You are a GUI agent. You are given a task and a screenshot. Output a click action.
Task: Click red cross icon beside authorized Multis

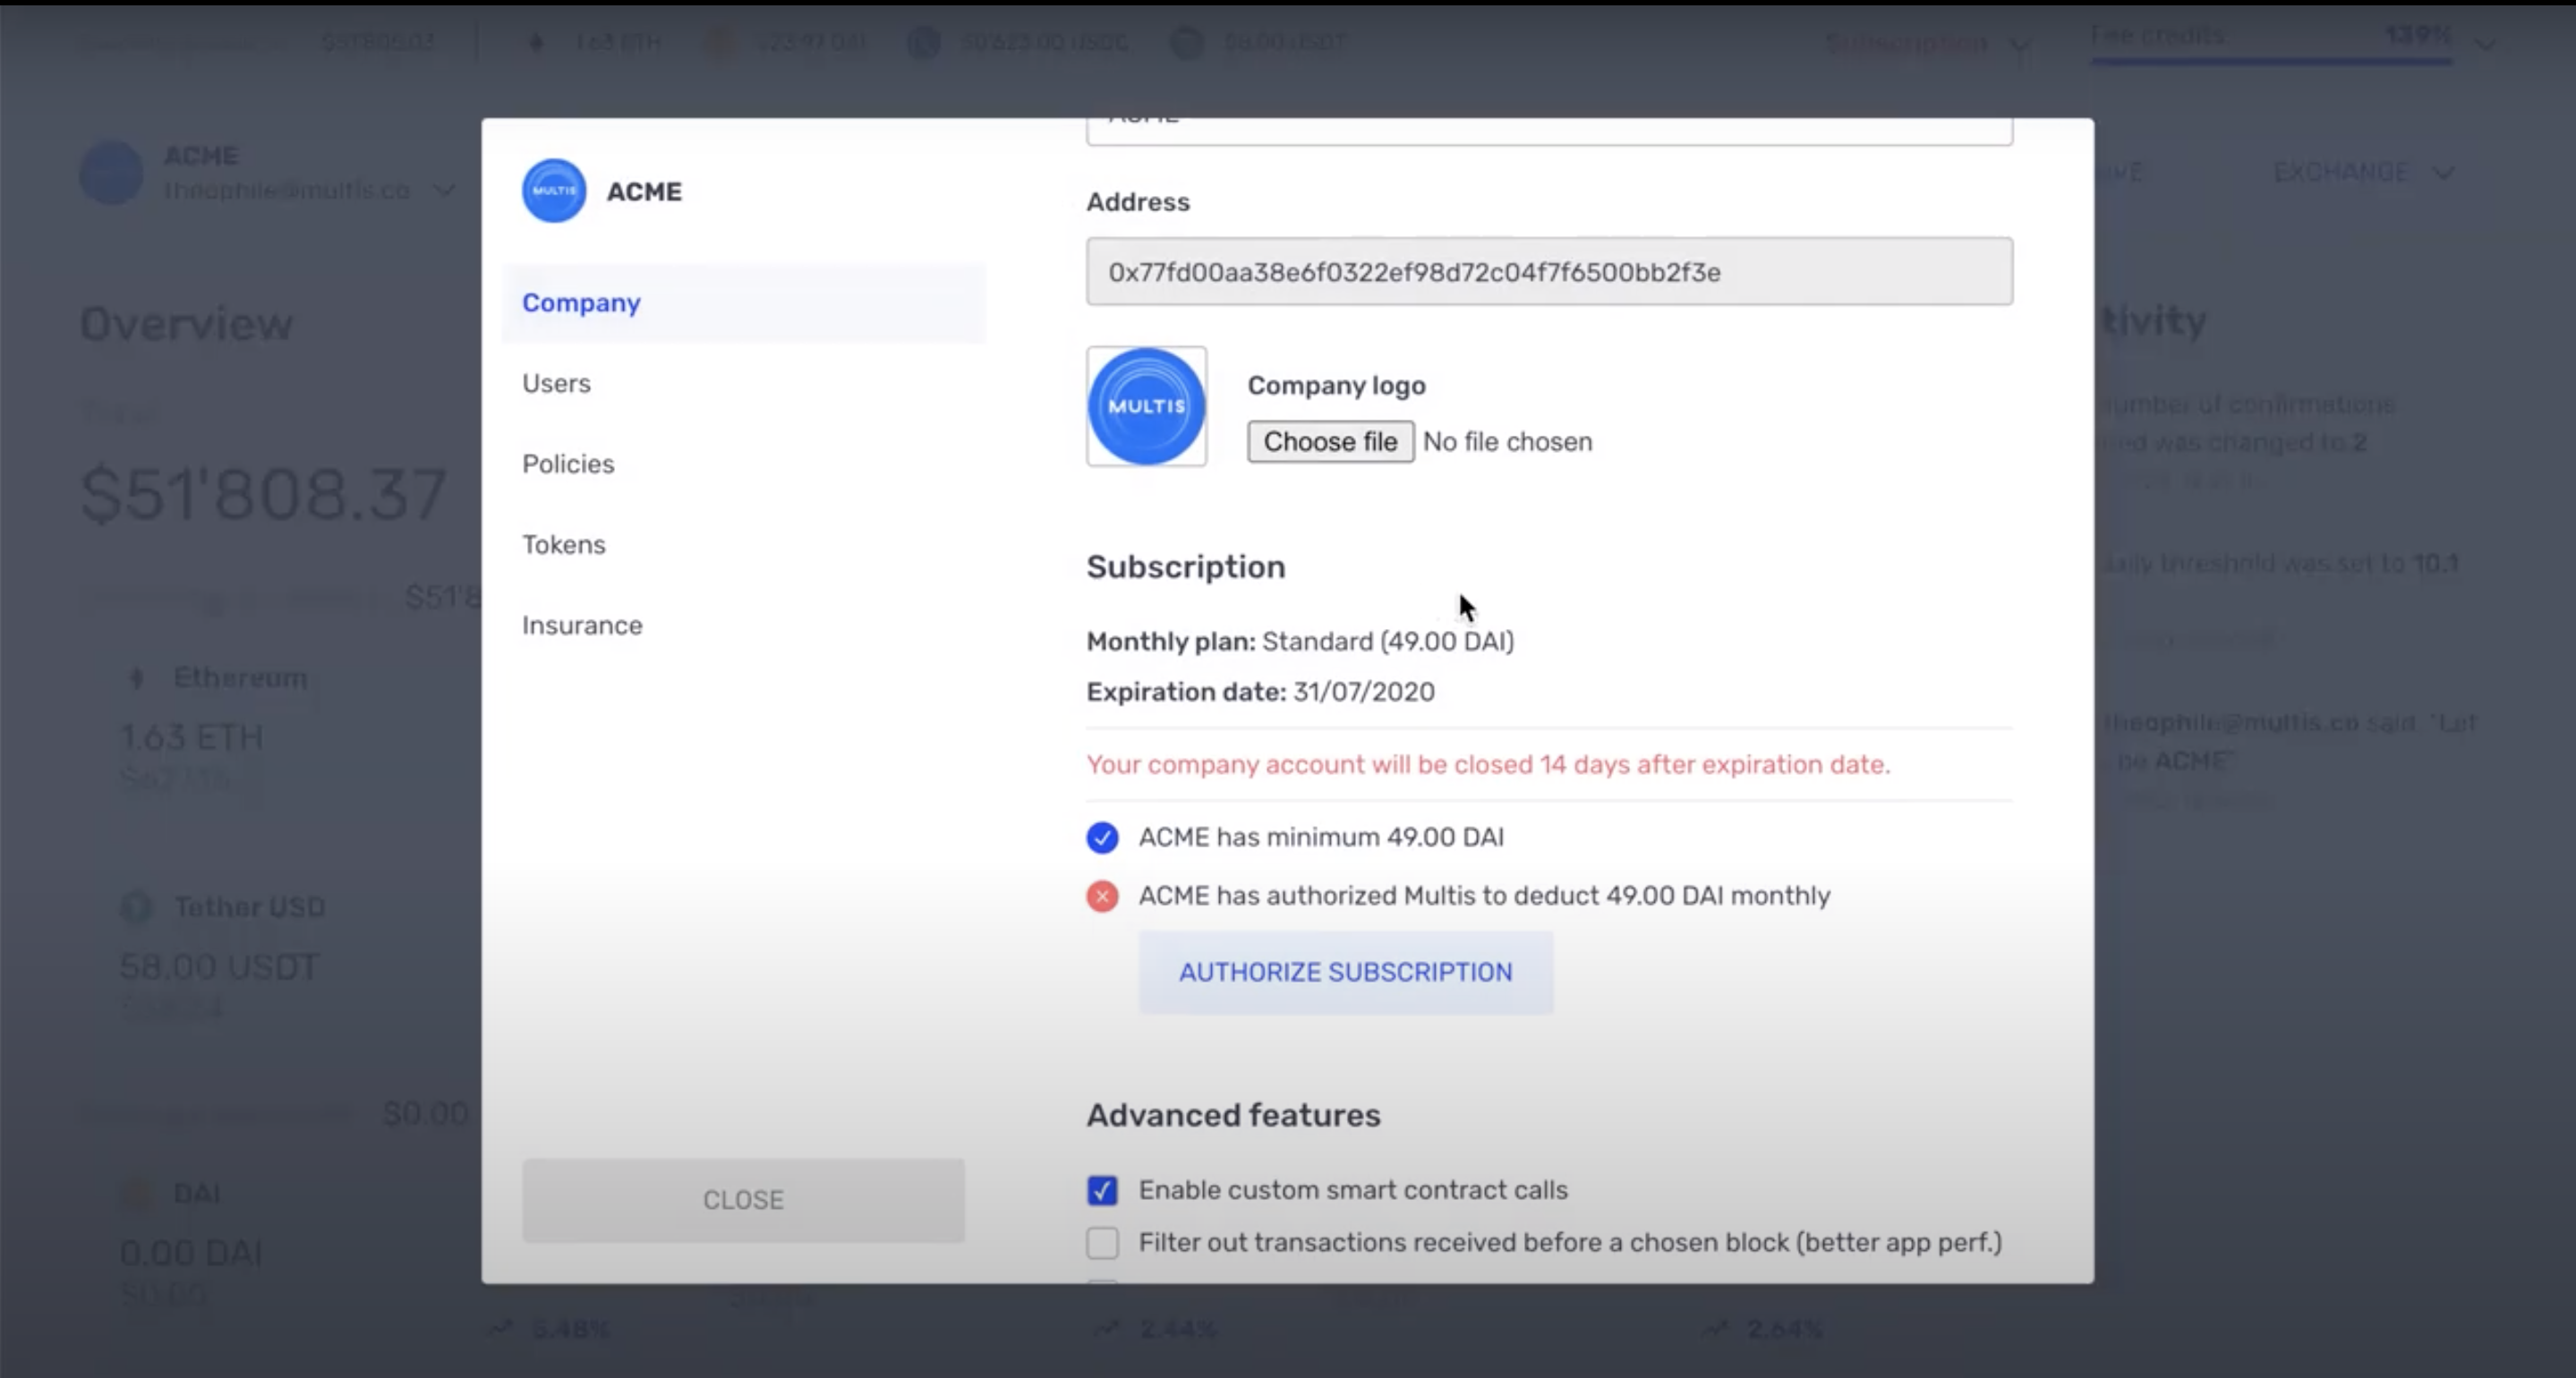1102,896
